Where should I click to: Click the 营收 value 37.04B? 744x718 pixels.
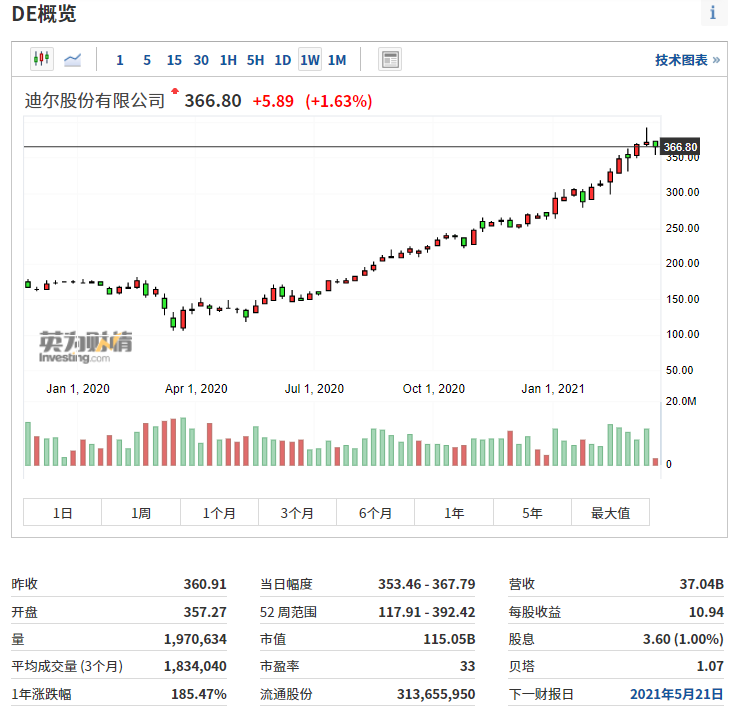click(x=701, y=584)
